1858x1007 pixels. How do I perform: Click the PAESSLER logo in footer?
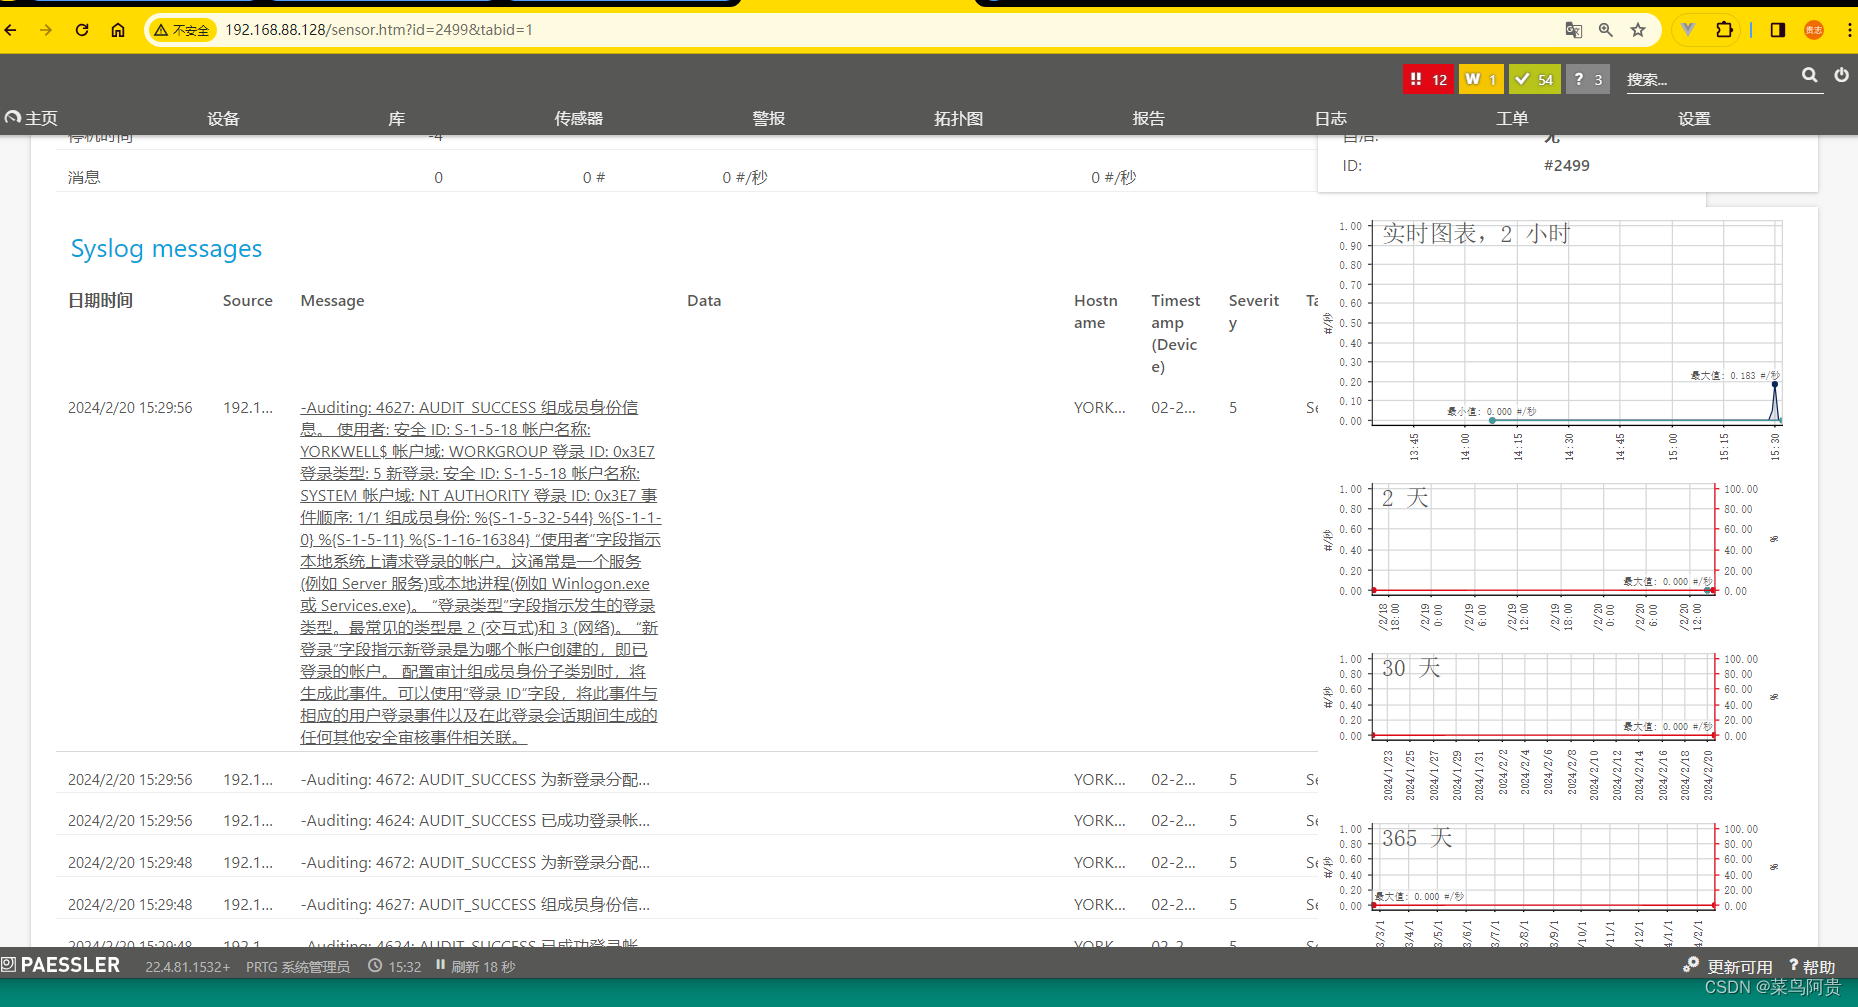pos(61,965)
